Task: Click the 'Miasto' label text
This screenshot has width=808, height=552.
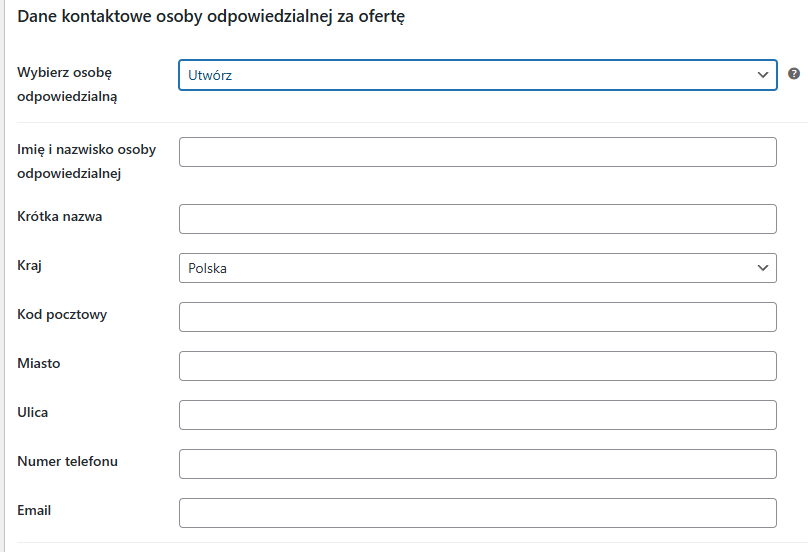Action: [x=39, y=363]
